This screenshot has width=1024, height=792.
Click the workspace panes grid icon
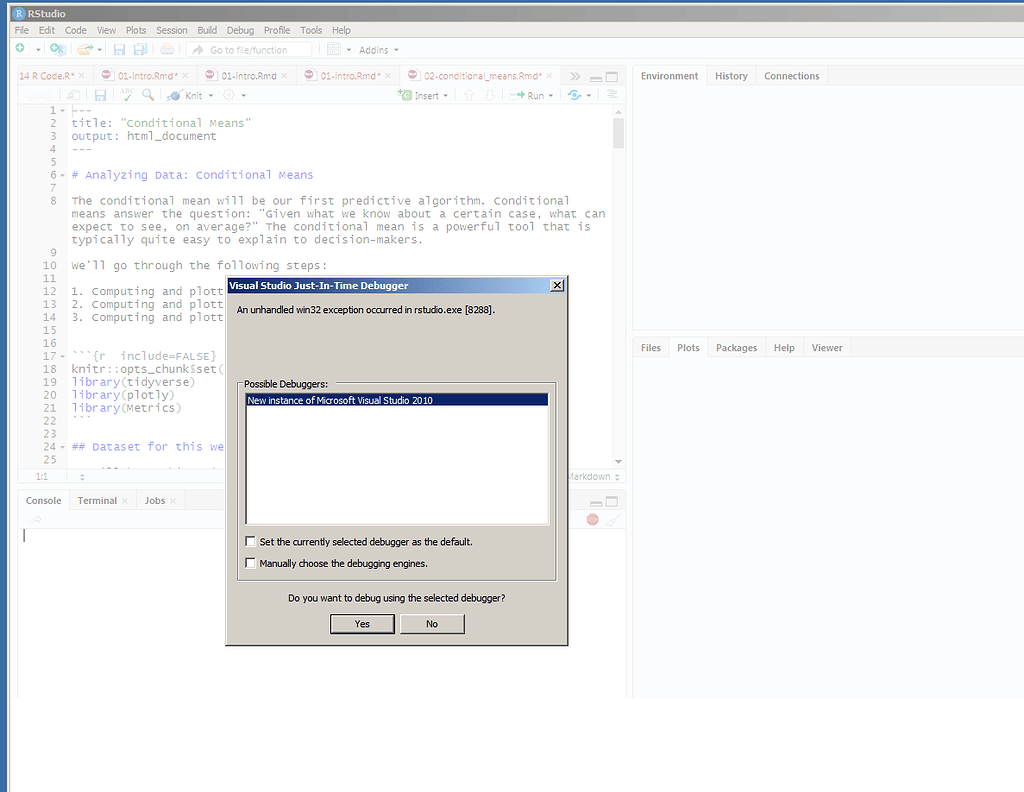334,49
